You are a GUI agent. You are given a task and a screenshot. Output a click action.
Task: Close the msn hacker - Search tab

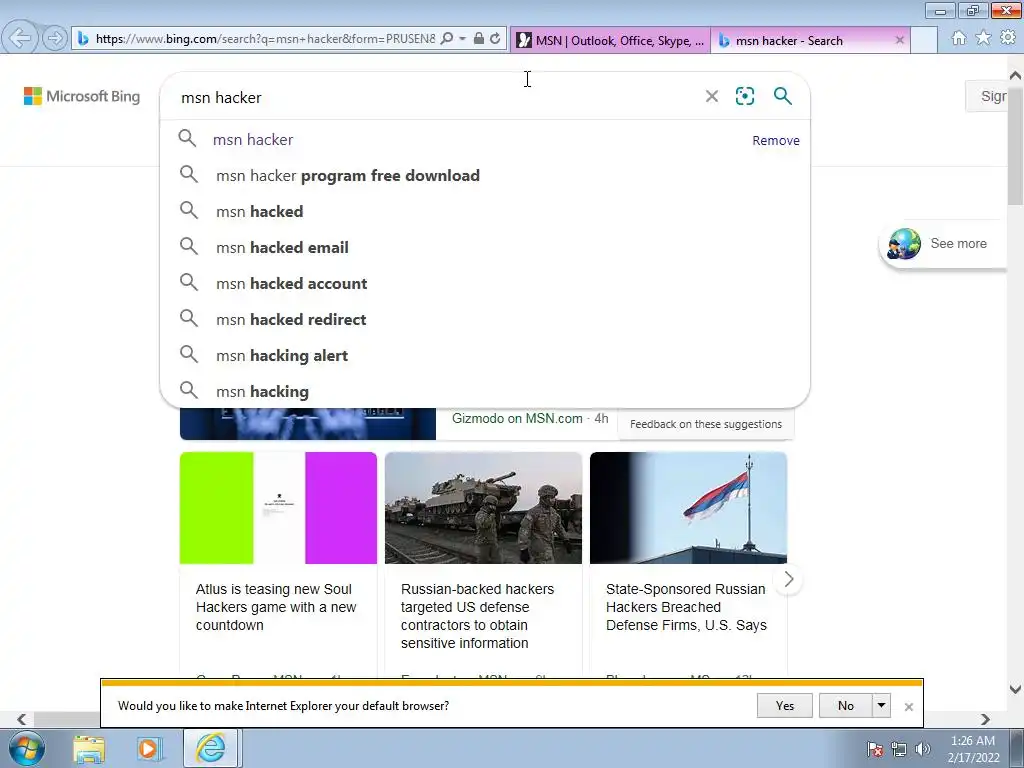900,40
